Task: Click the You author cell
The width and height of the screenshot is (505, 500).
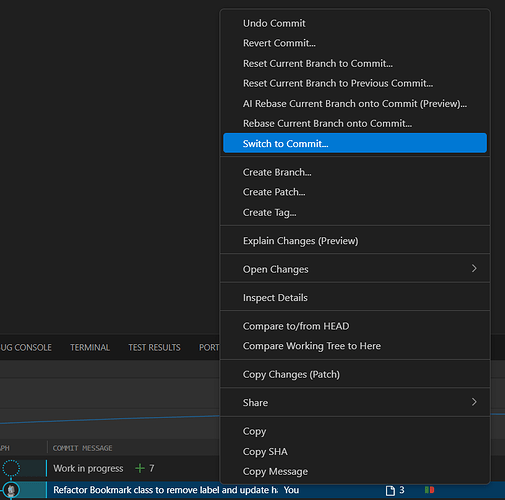Action: (291, 490)
